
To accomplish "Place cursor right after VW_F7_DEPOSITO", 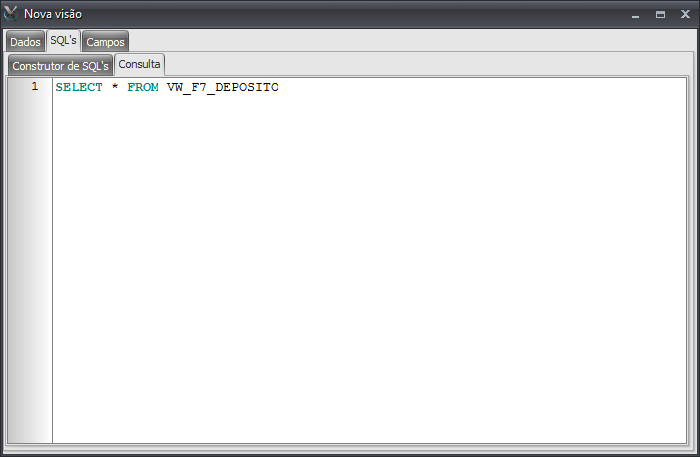I will pyautogui.click(x=281, y=88).
